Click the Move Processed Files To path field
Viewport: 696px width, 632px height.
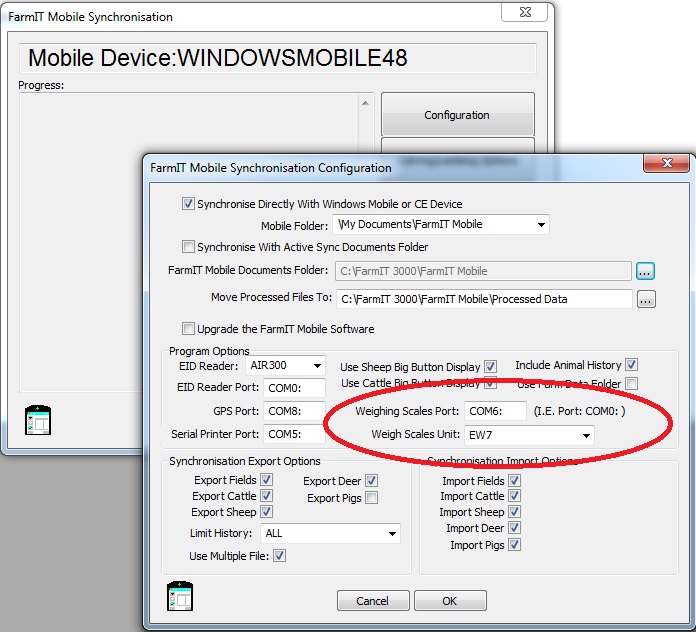[484, 299]
